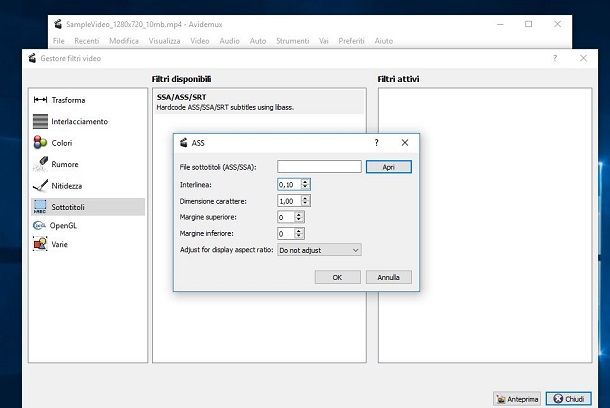610x408 pixels.
Task: Click inside the Filtri attivi list
Action: pos(485,225)
